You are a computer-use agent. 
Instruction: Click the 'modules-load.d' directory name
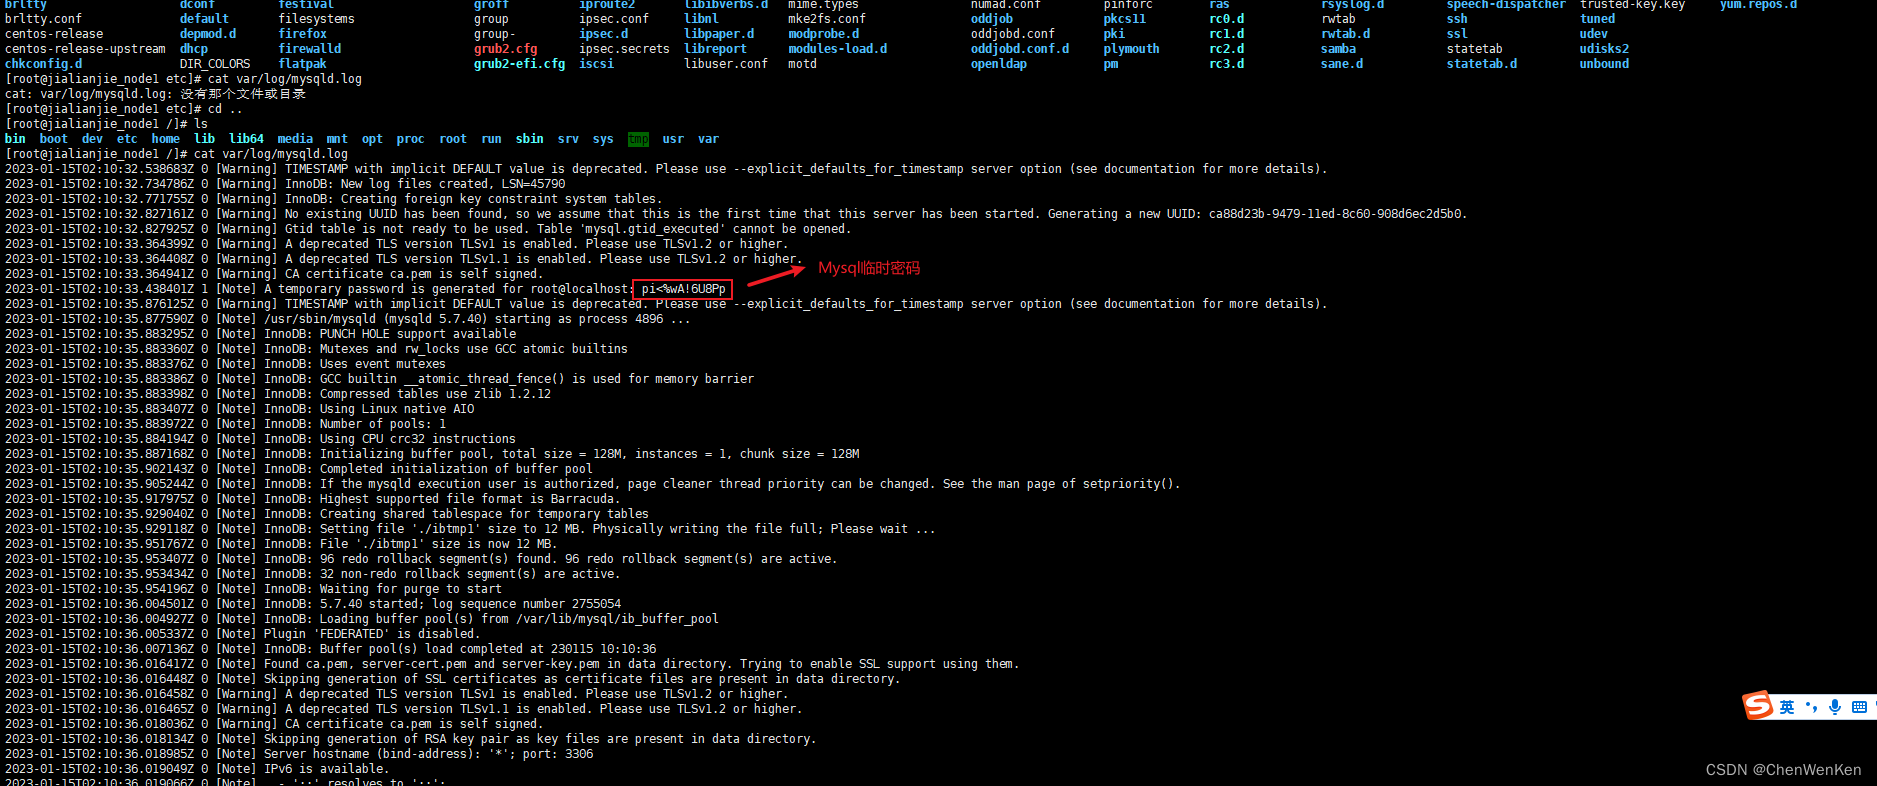coord(837,49)
